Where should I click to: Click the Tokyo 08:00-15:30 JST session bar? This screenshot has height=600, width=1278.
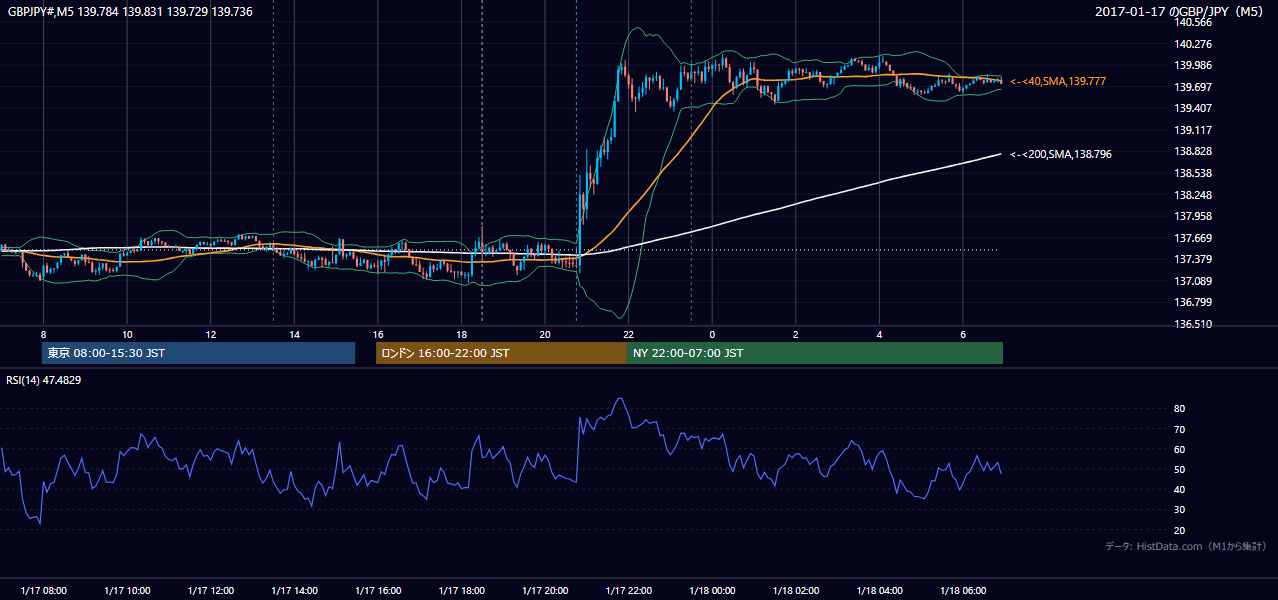(x=198, y=353)
